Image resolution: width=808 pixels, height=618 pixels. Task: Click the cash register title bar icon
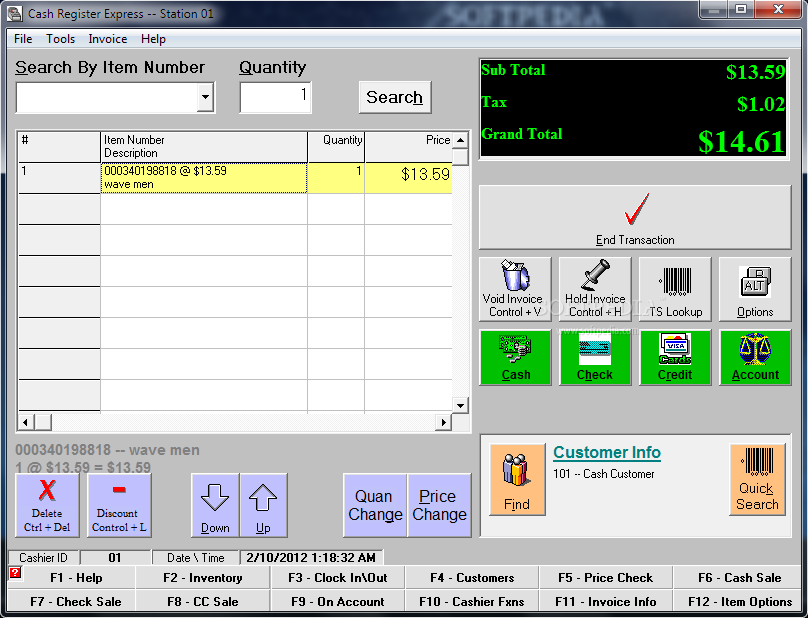pyautogui.click(x=15, y=13)
